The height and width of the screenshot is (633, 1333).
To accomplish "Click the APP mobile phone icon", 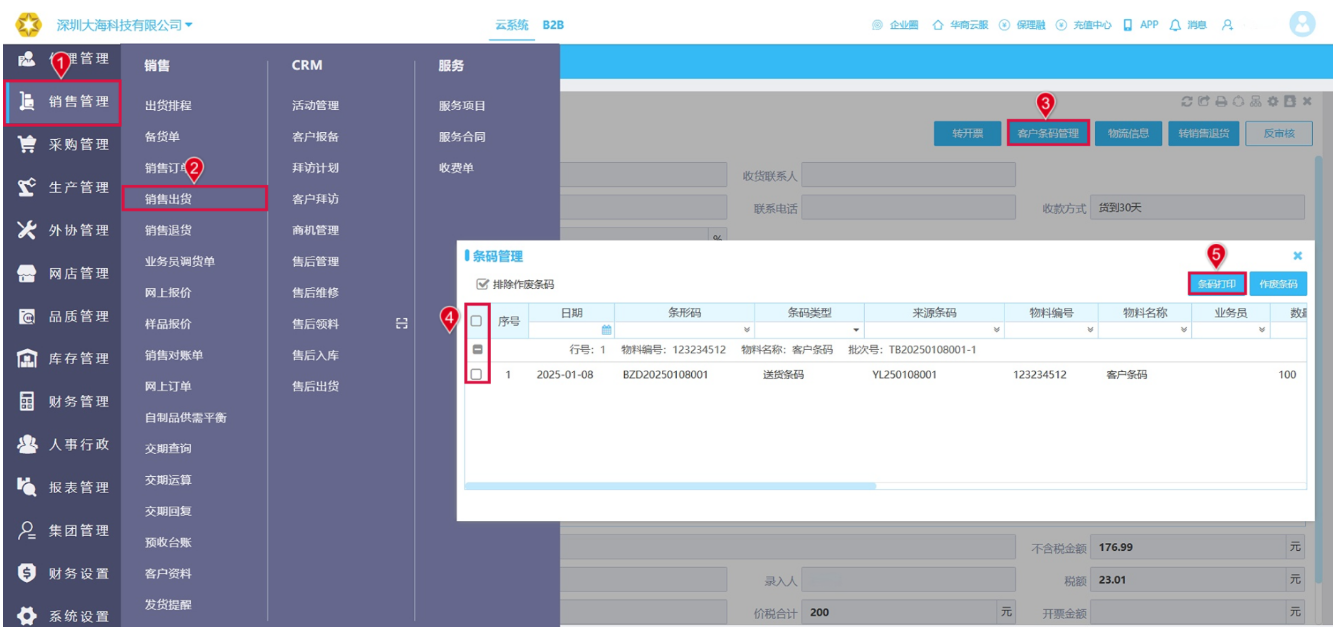I will 1128,25.
